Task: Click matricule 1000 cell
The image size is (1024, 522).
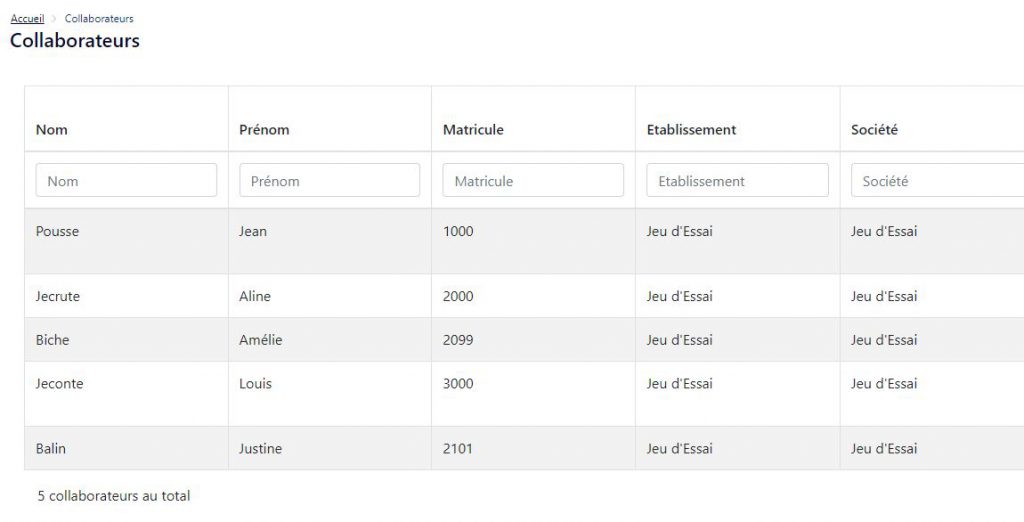Action: [533, 241]
